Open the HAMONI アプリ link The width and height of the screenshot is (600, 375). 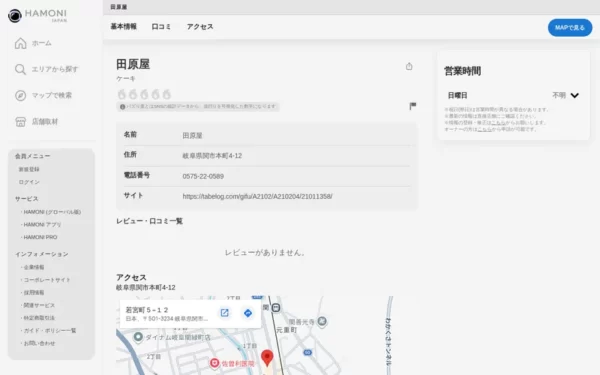coord(42,224)
